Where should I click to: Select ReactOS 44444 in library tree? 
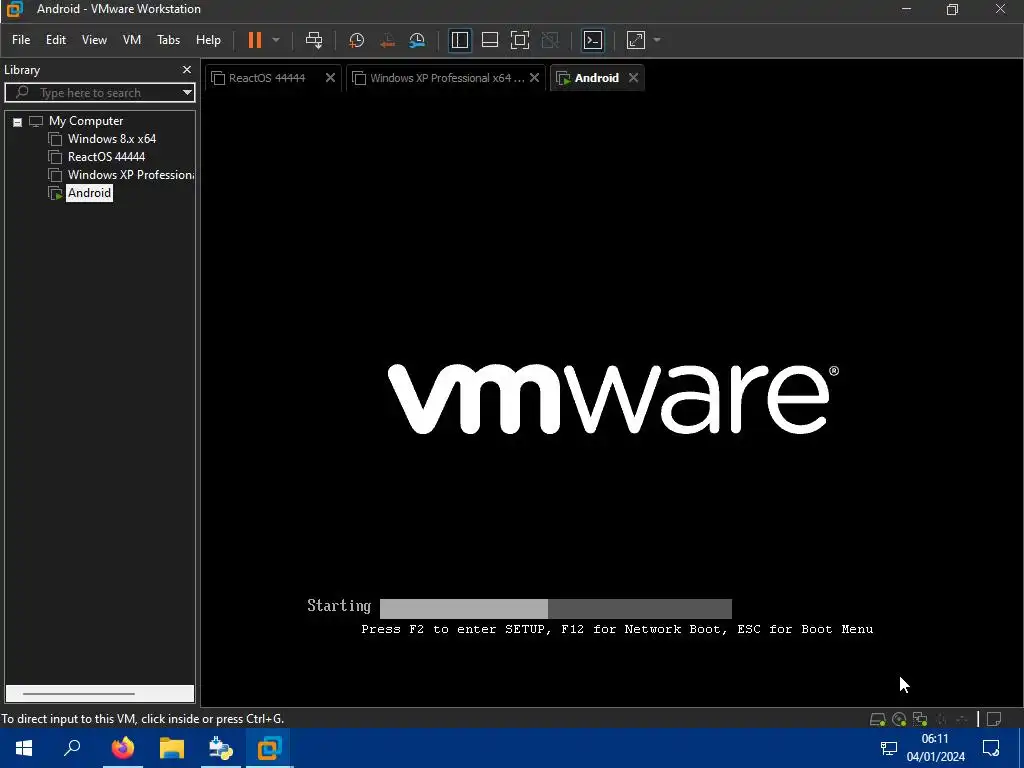pyautogui.click(x=106, y=157)
